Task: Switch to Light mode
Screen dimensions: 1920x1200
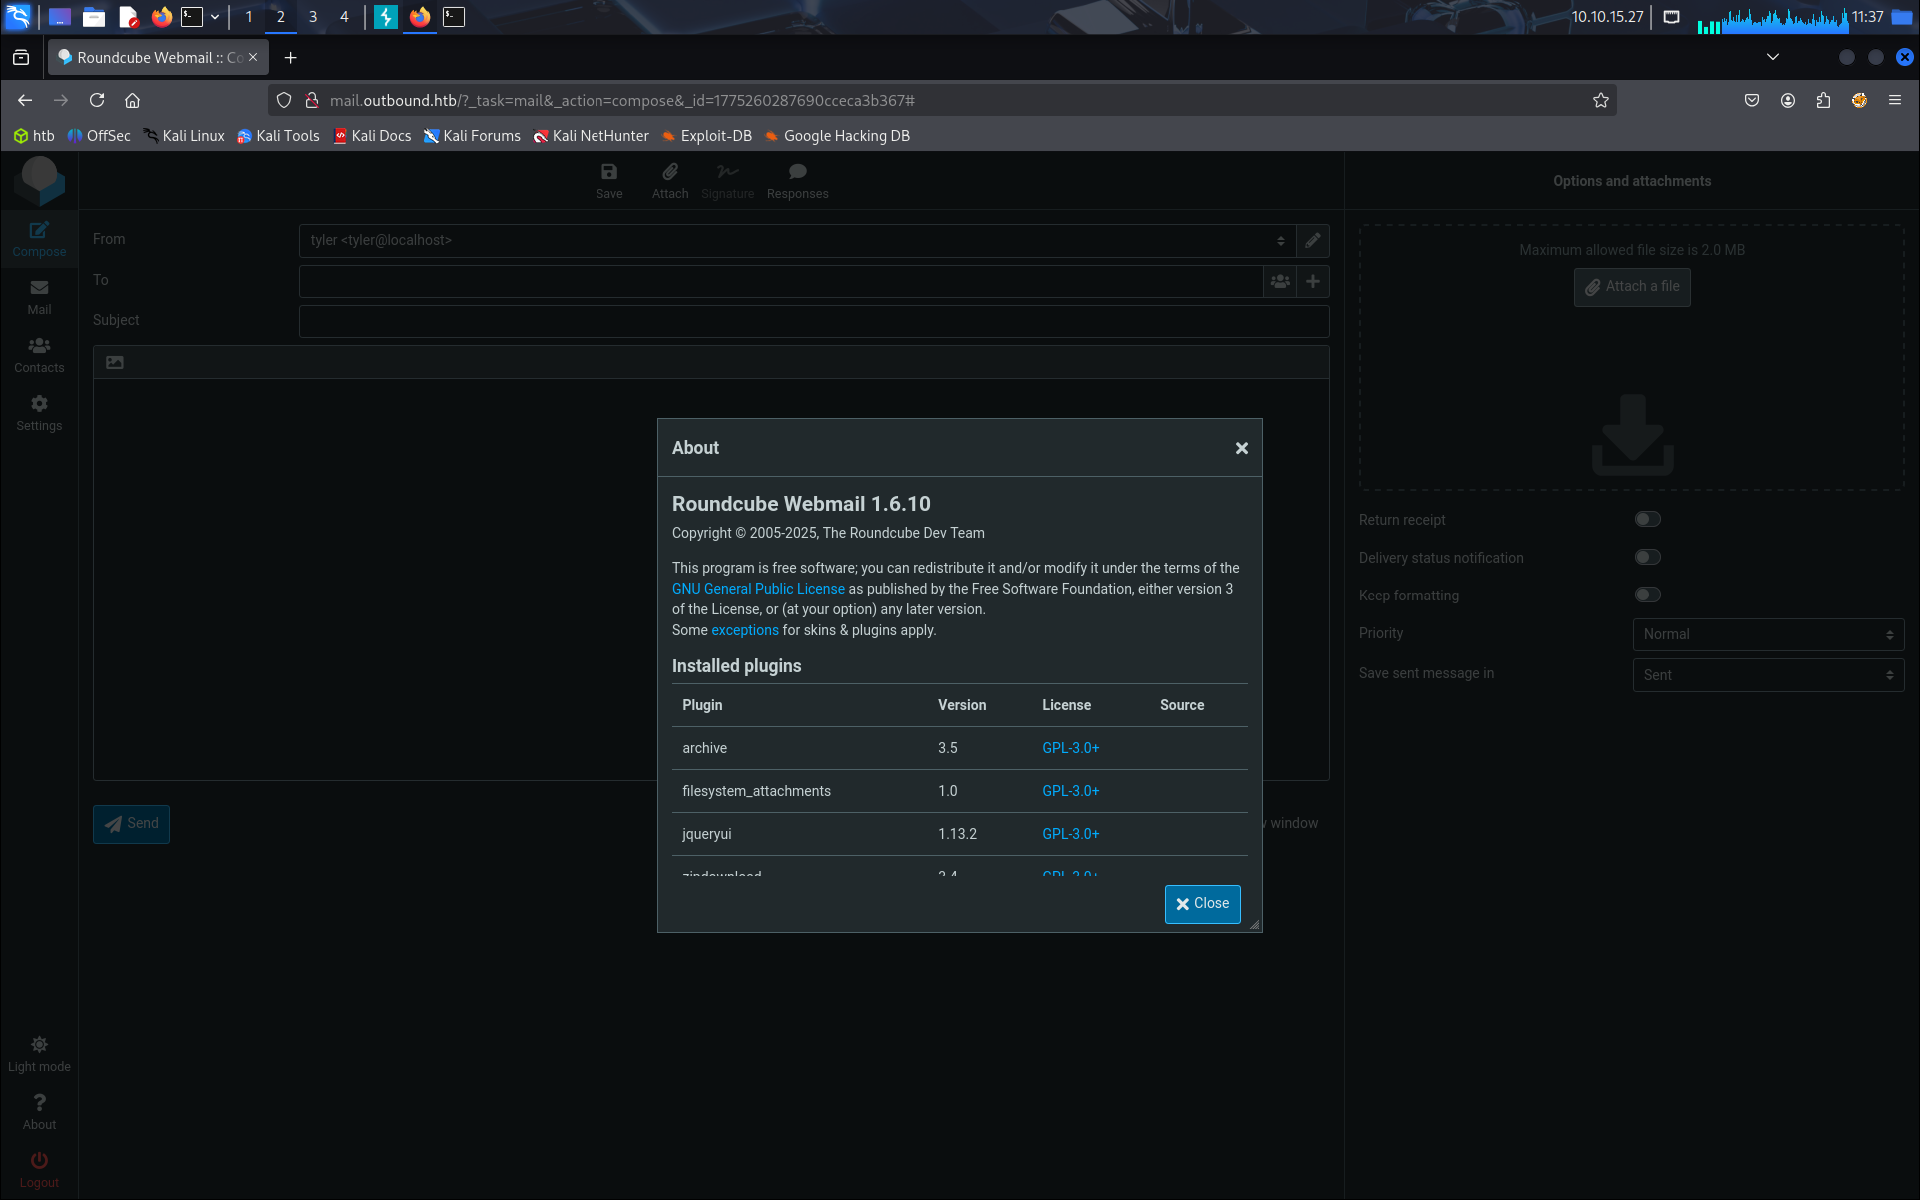Action: tap(39, 1053)
